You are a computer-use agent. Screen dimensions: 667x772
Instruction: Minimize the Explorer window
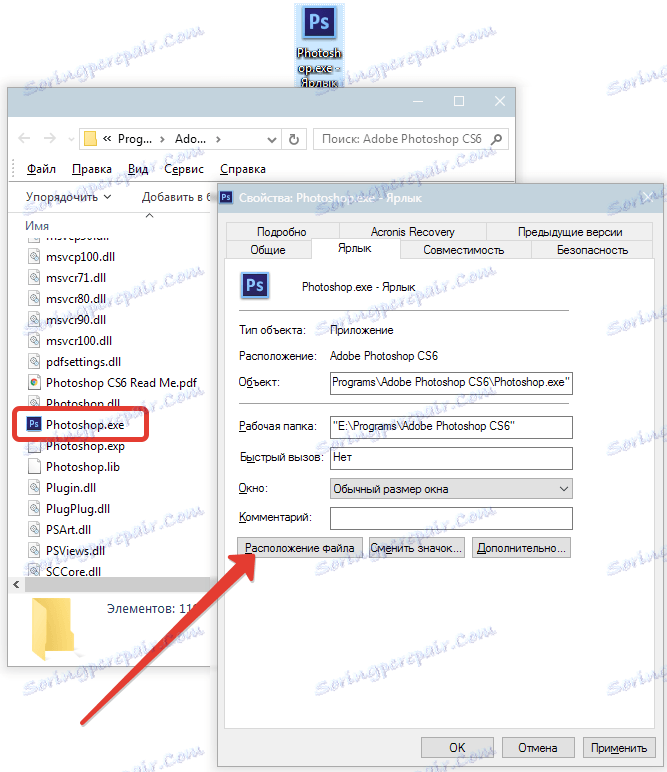tap(418, 101)
